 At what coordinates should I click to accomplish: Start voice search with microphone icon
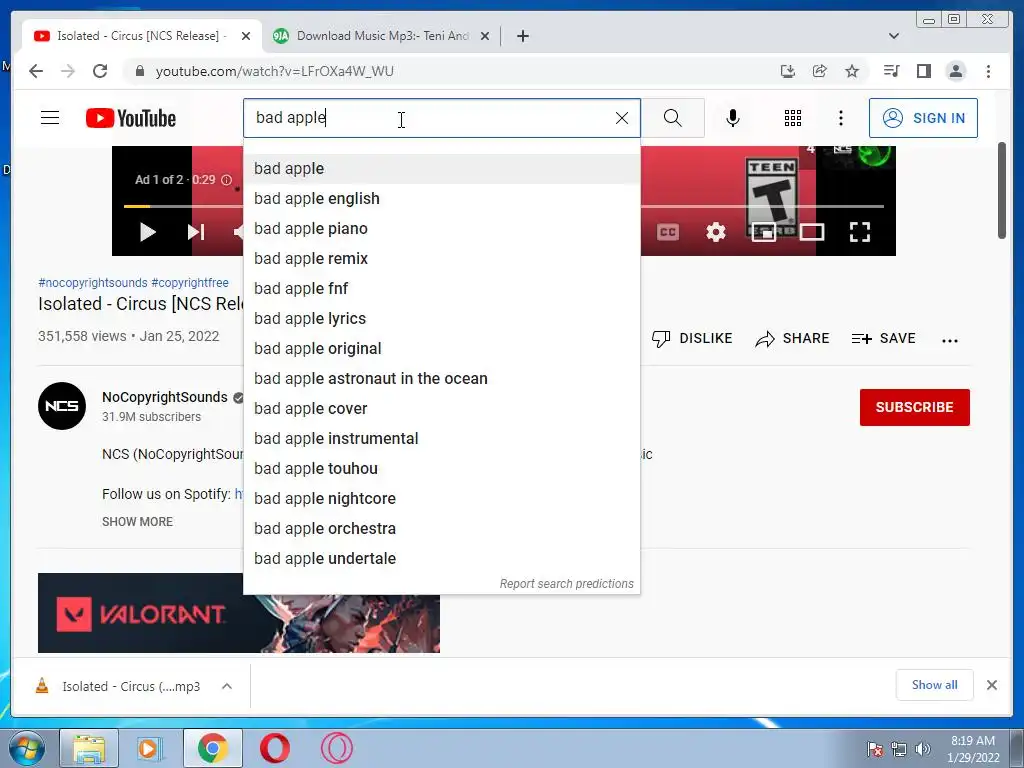tap(733, 118)
